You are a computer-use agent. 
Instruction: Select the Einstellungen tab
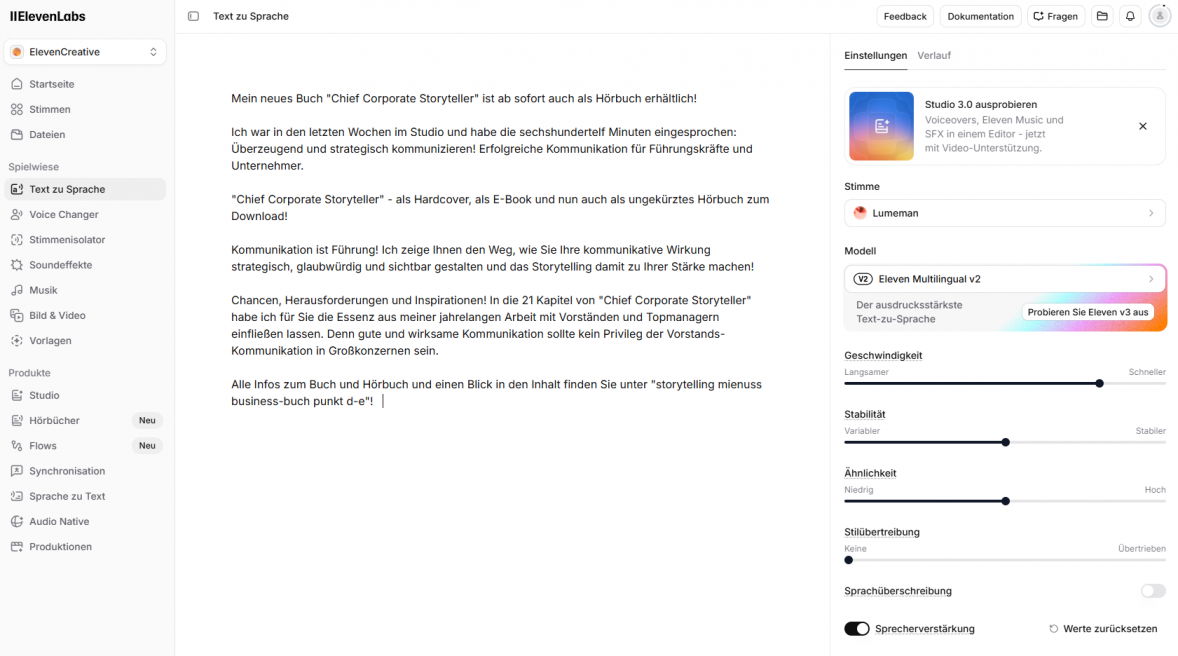click(x=875, y=55)
